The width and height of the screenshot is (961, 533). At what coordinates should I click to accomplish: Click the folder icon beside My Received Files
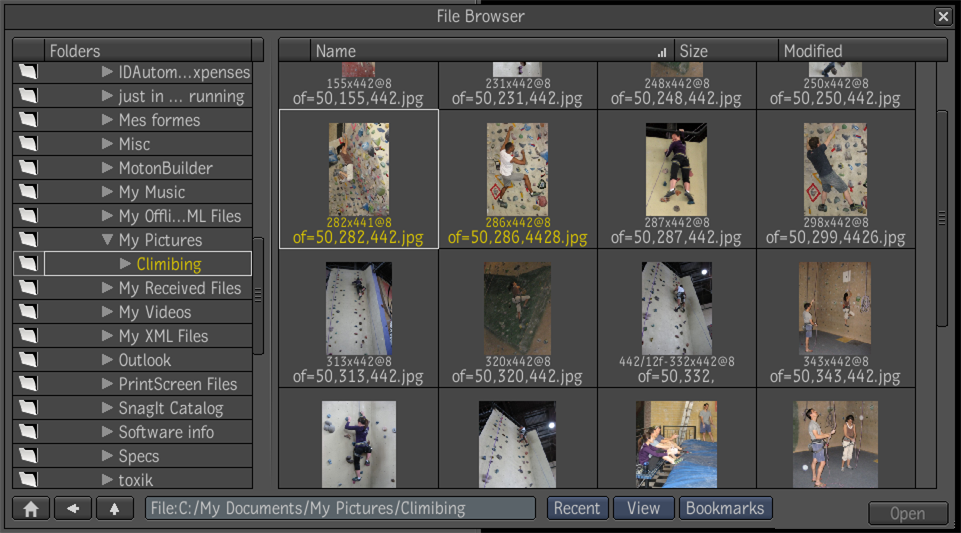click(x=28, y=287)
